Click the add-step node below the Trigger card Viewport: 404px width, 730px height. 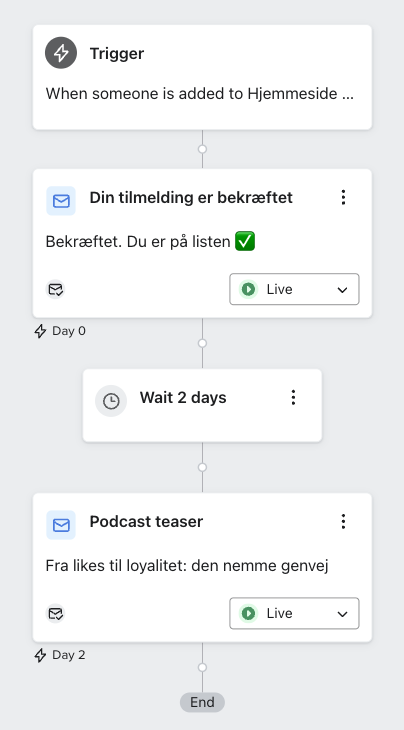[x=202, y=149]
